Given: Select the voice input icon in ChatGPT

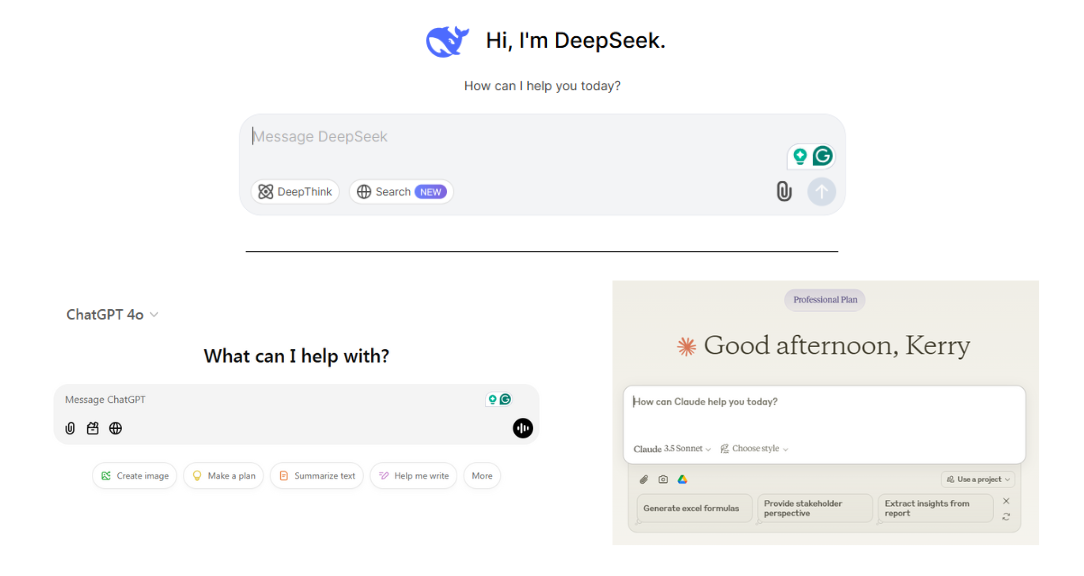Looking at the screenshot, I should point(522,428).
